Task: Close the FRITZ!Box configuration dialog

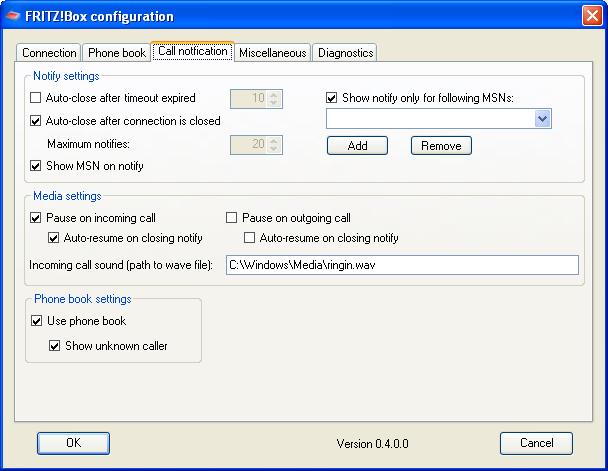Action: click(590, 16)
